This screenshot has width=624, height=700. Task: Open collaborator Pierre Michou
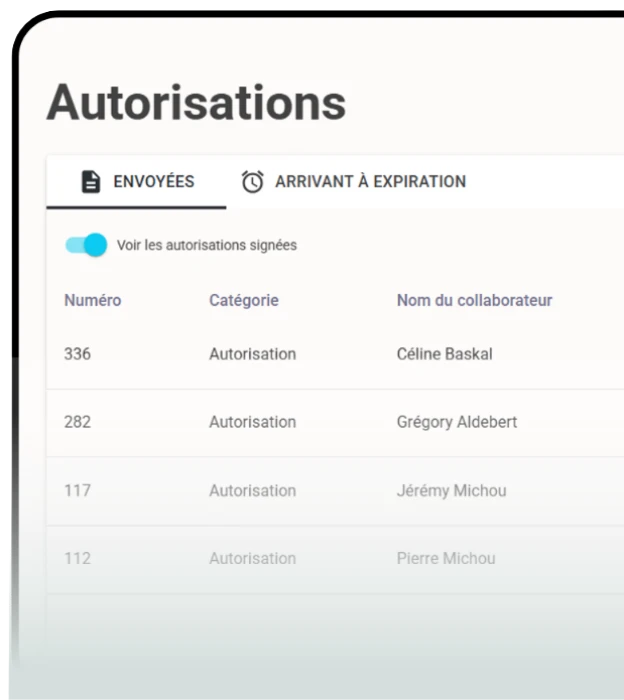(x=445, y=558)
